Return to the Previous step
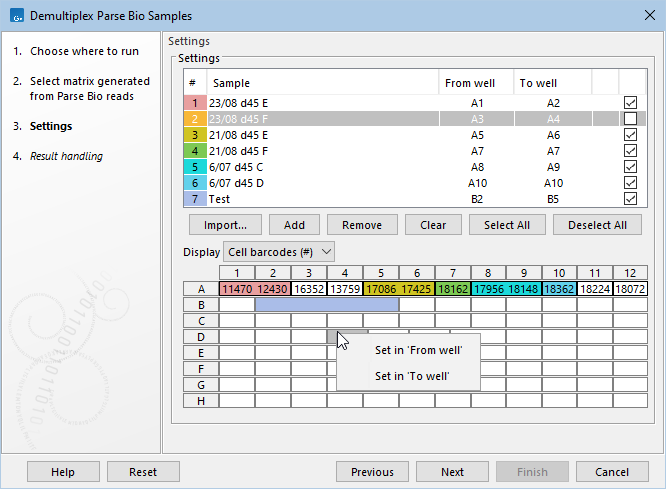Viewport: 666px width, 489px height. (x=372, y=472)
